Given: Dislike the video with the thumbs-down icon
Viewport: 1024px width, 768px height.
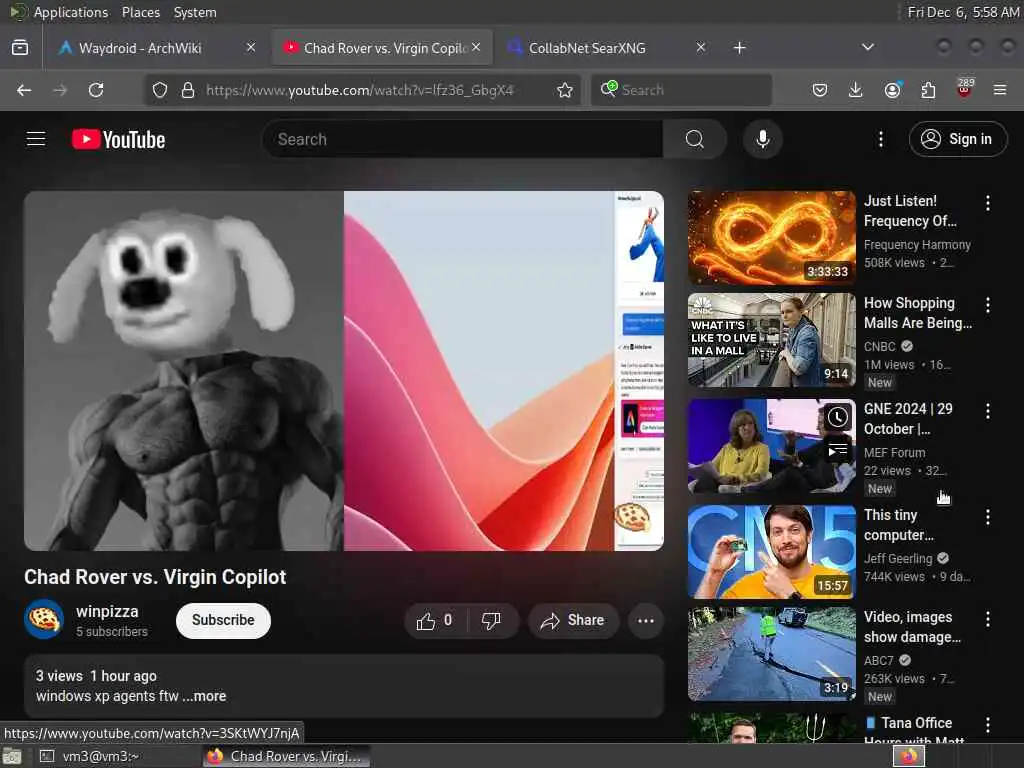Looking at the screenshot, I should 491,620.
